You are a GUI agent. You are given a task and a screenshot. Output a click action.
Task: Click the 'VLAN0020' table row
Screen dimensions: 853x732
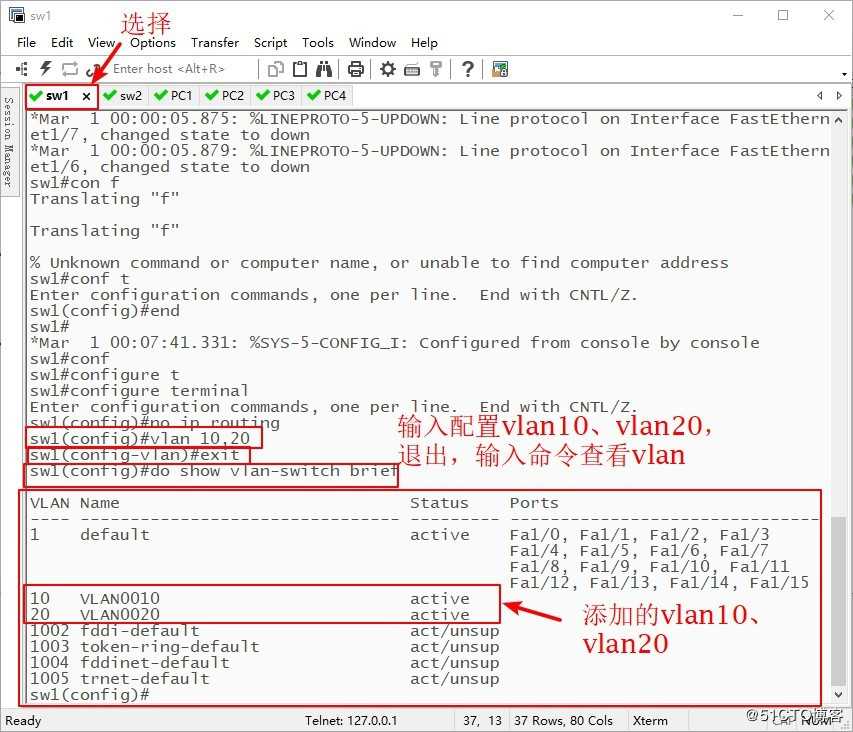point(249,615)
